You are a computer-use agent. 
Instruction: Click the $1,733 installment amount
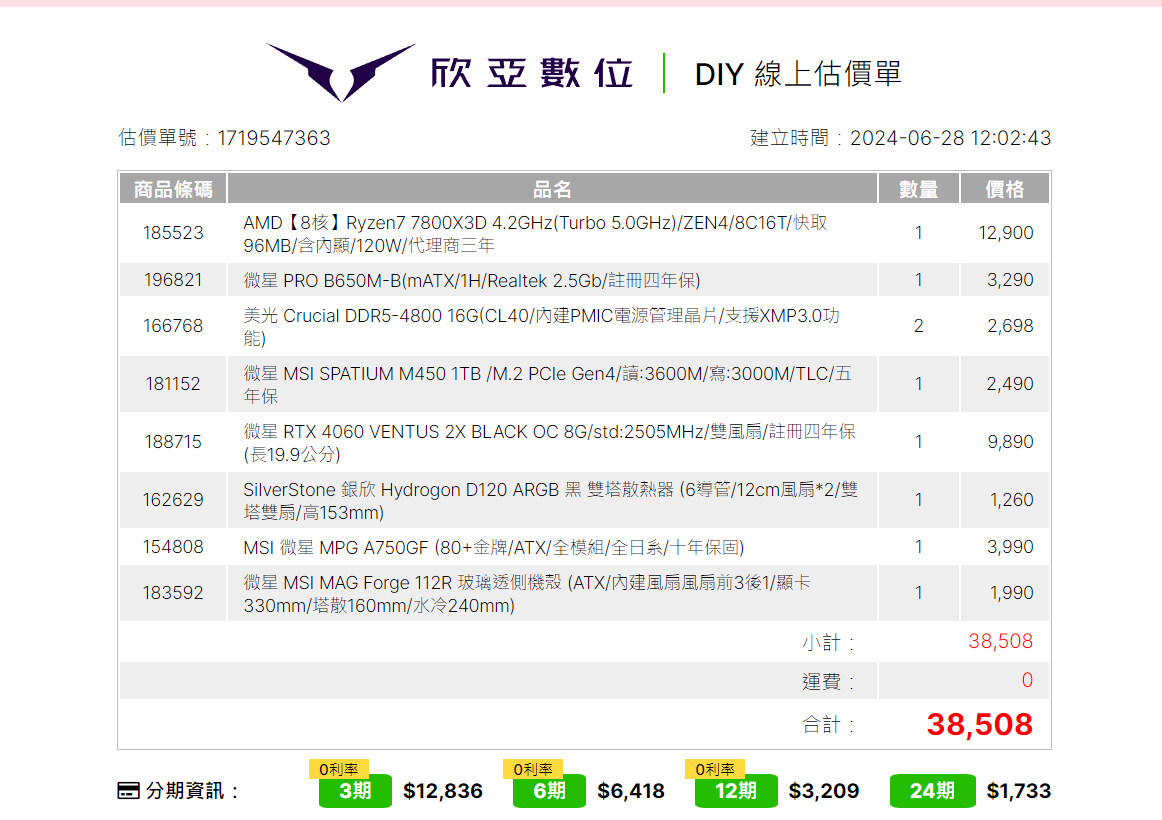pyautogui.click(x=1018, y=791)
